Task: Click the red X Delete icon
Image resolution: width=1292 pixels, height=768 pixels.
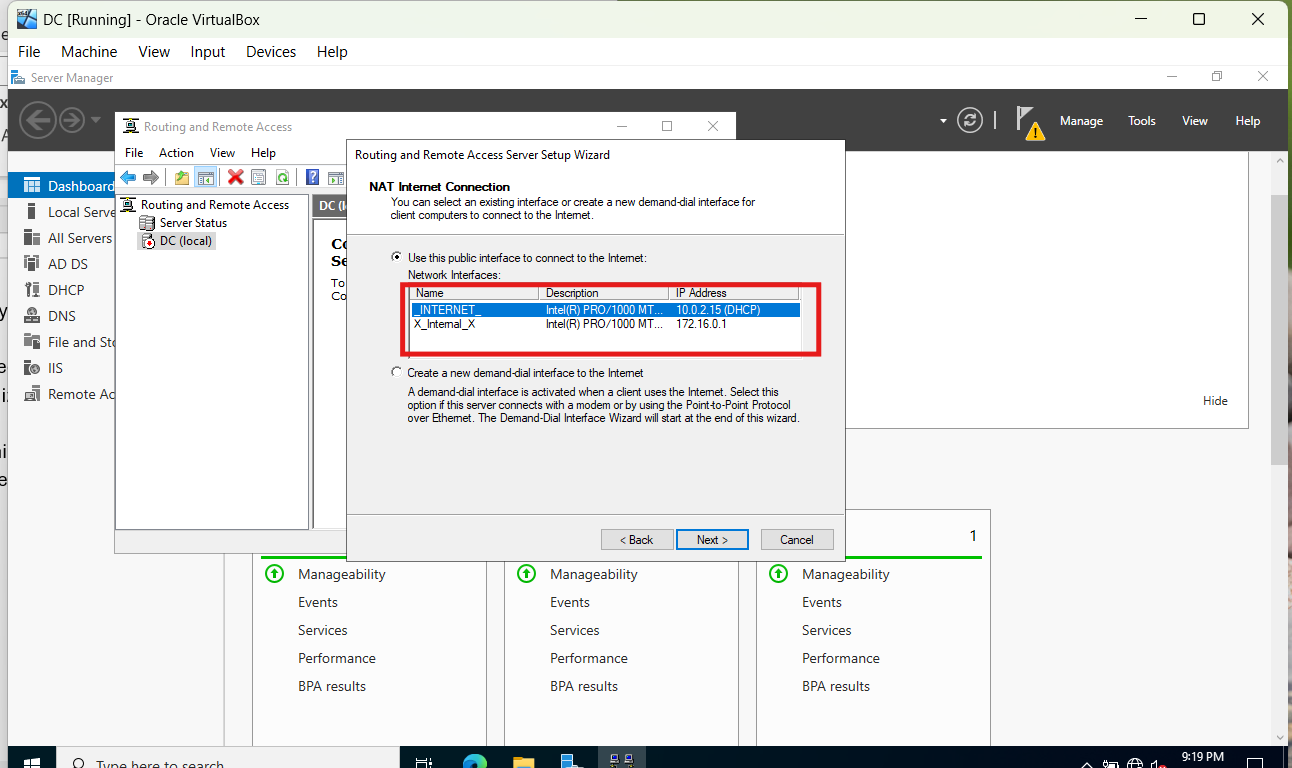Action: pos(236,177)
